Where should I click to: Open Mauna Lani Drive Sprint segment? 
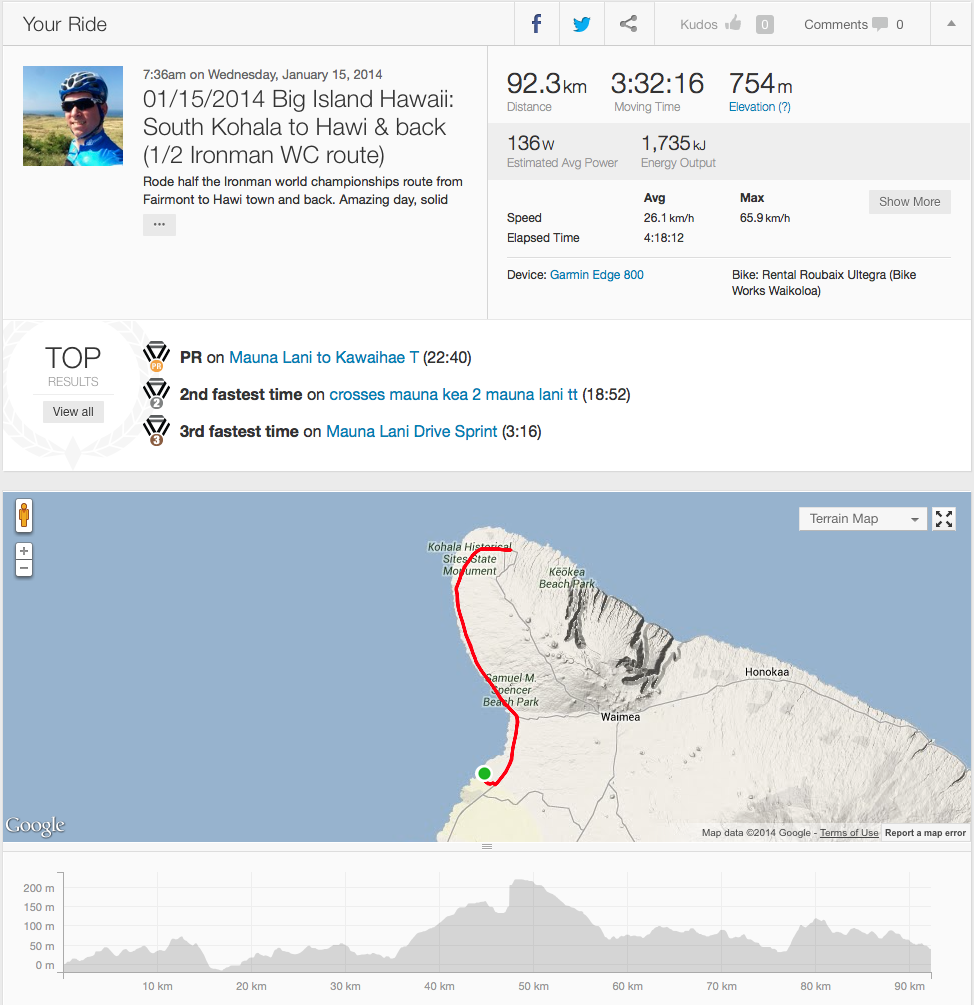(411, 431)
